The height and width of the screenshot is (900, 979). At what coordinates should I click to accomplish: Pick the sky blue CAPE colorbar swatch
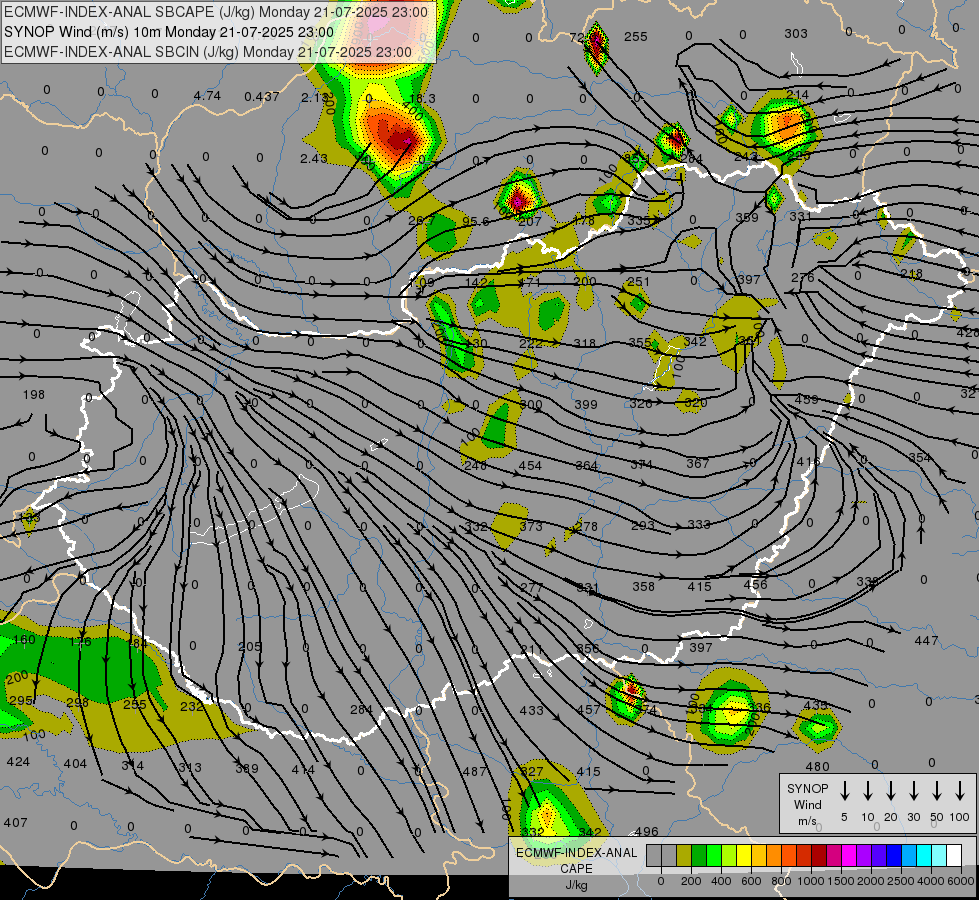(908, 855)
